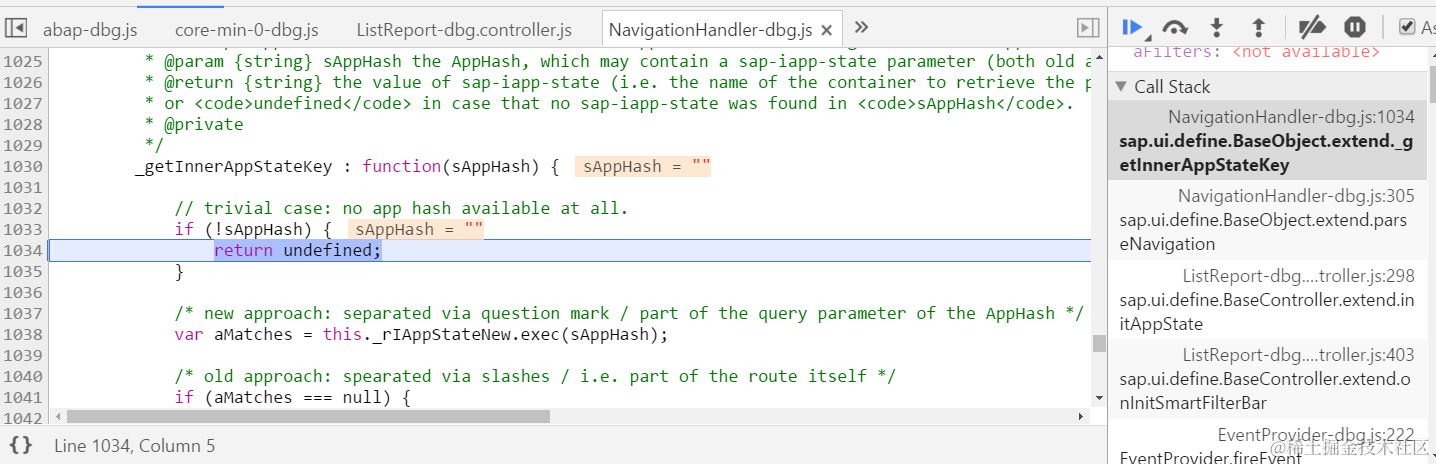1436x464 pixels.
Task: Show more open file tabs
Action: pyautogui.click(x=862, y=27)
